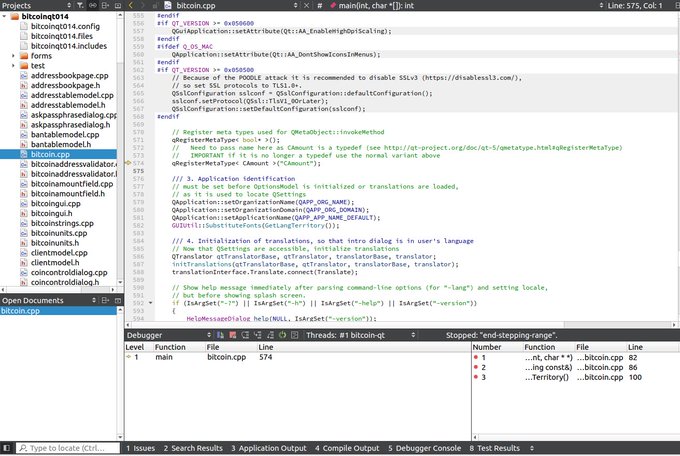This screenshot has width=680, height=456.
Task: Click the green restart debugging icon
Action: point(282,335)
